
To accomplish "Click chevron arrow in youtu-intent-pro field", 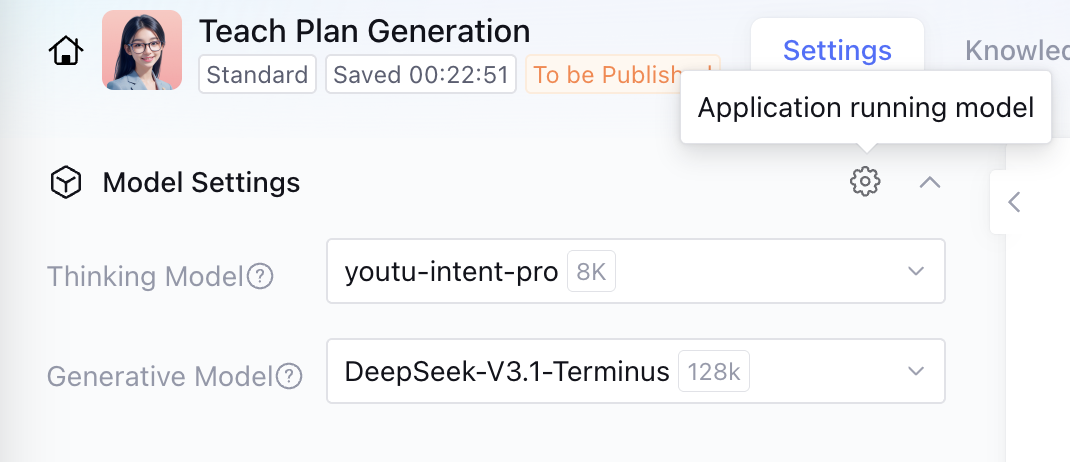I will click(916, 271).
